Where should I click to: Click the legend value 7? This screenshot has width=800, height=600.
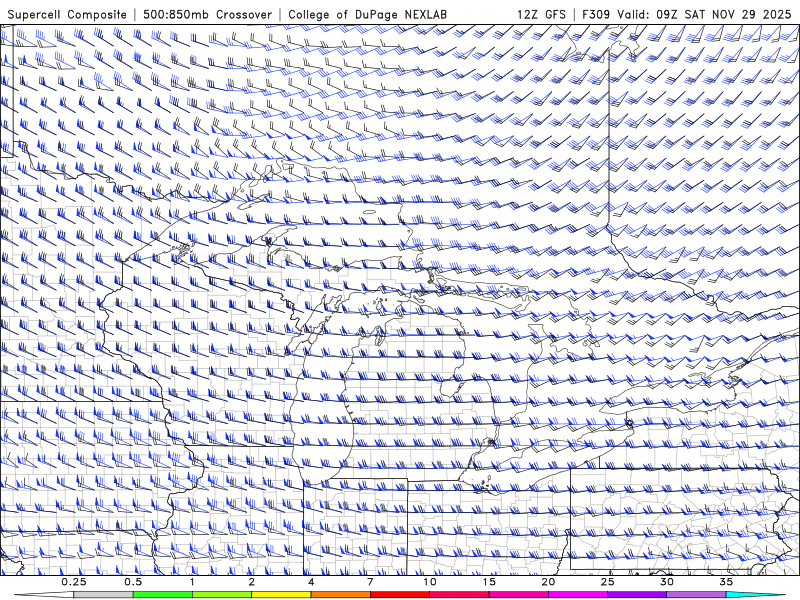[370, 582]
